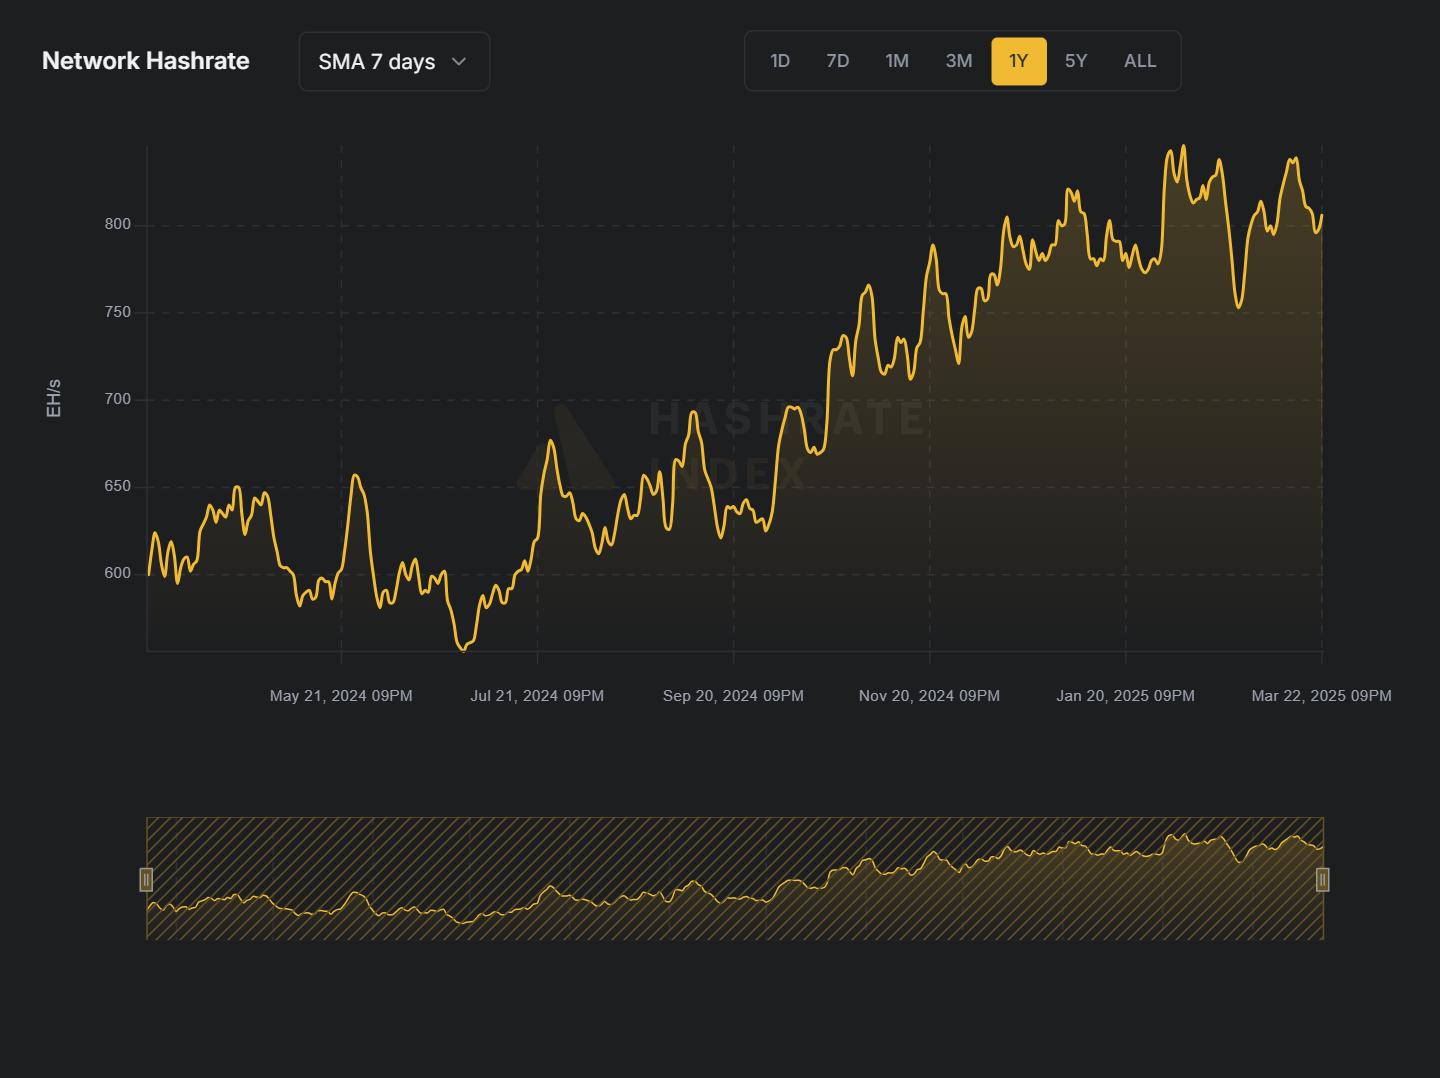This screenshot has height=1078, width=1440.
Task: Click the Sep 20, 2024 09PM label
Action: tap(733, 696)
